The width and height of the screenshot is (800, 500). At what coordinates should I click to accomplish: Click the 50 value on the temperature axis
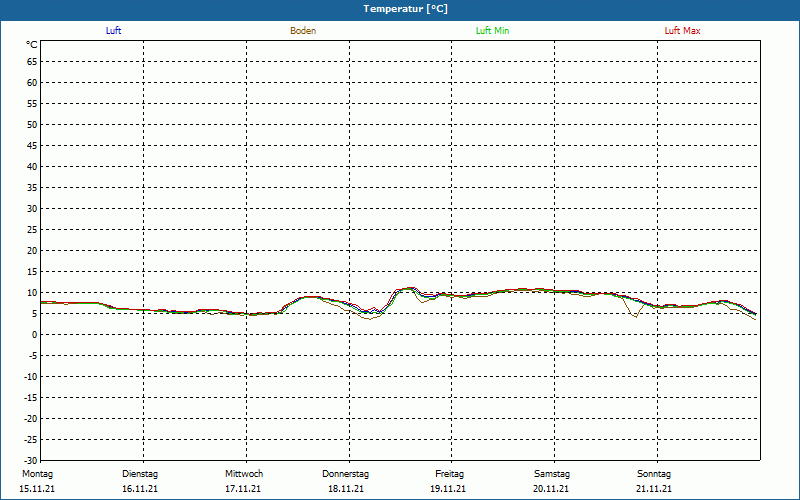[32, 124]
